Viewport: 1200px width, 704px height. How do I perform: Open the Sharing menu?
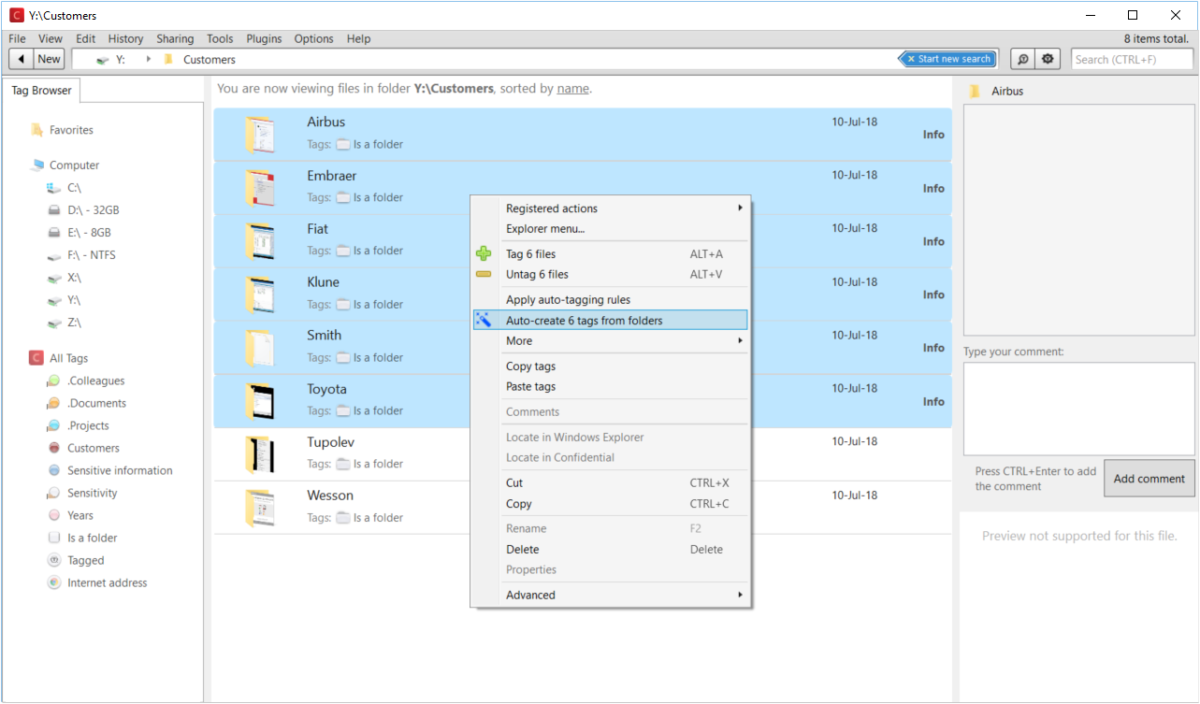175,38
